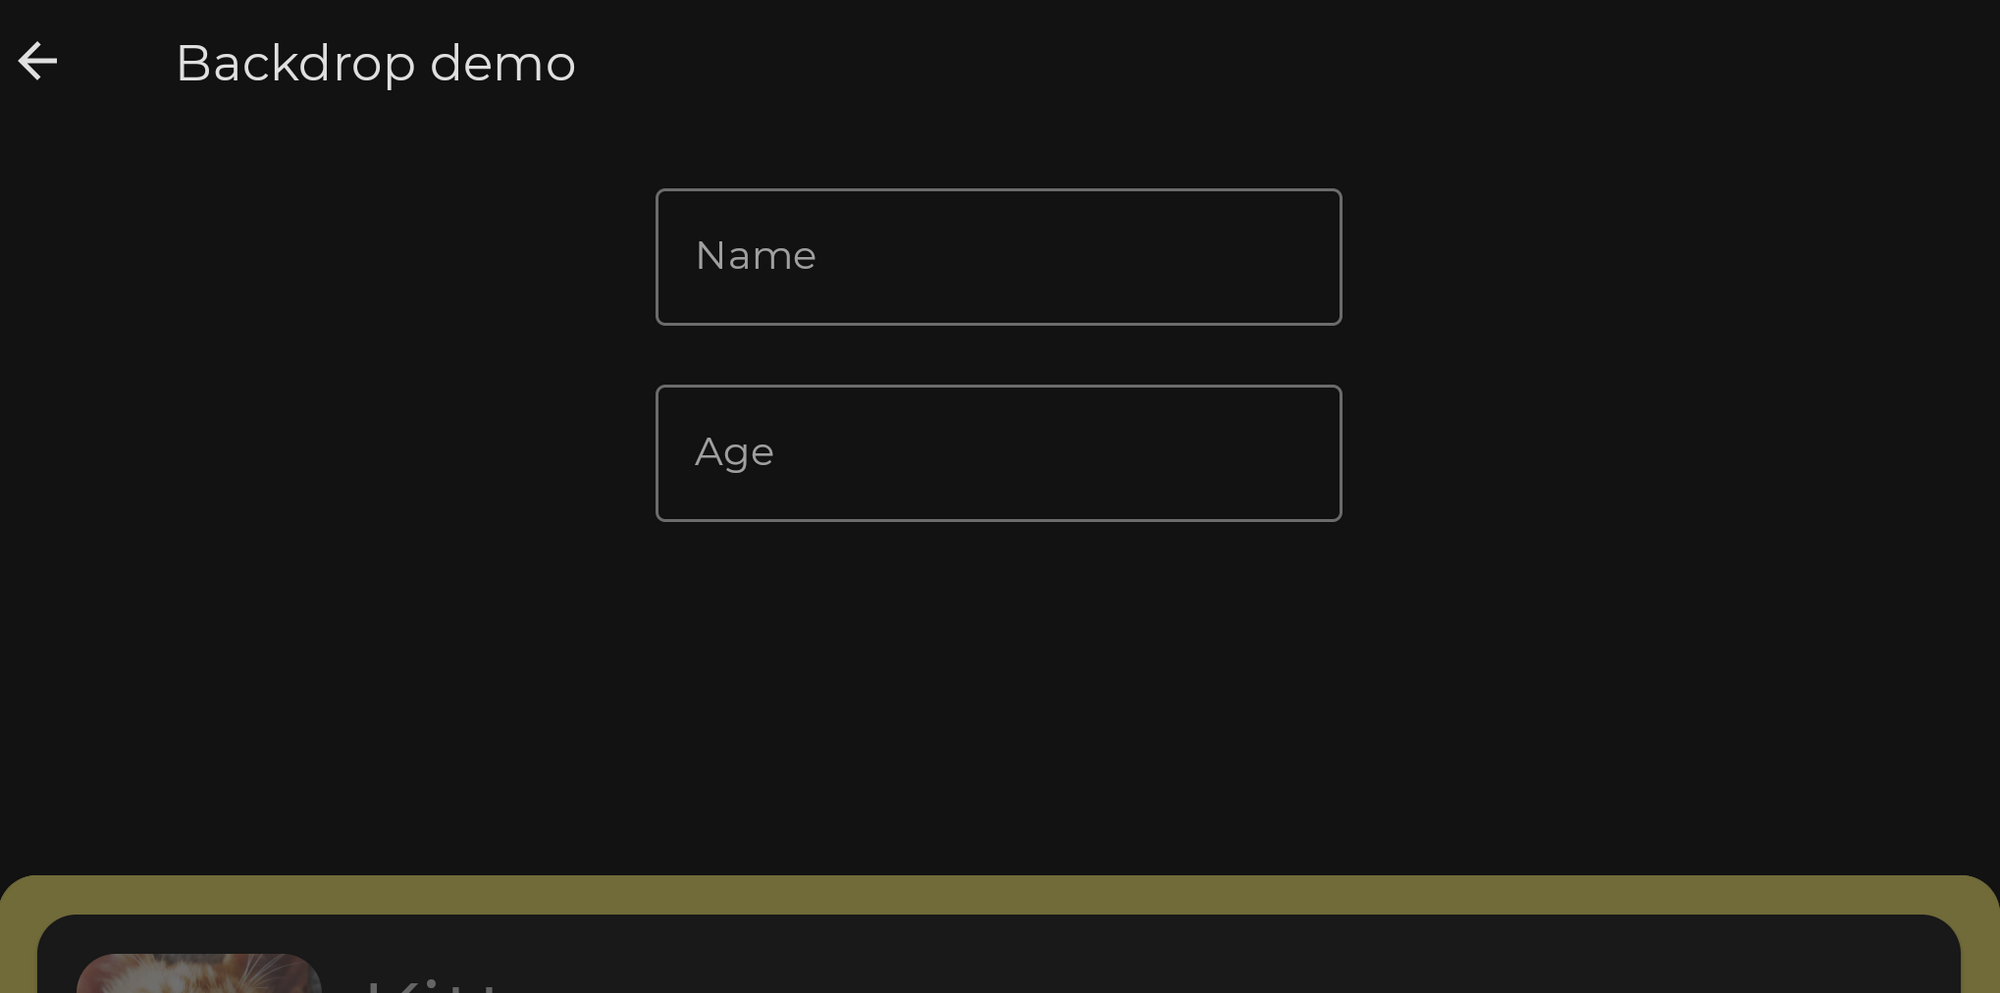Open the cat photo thumbnail

198,974
